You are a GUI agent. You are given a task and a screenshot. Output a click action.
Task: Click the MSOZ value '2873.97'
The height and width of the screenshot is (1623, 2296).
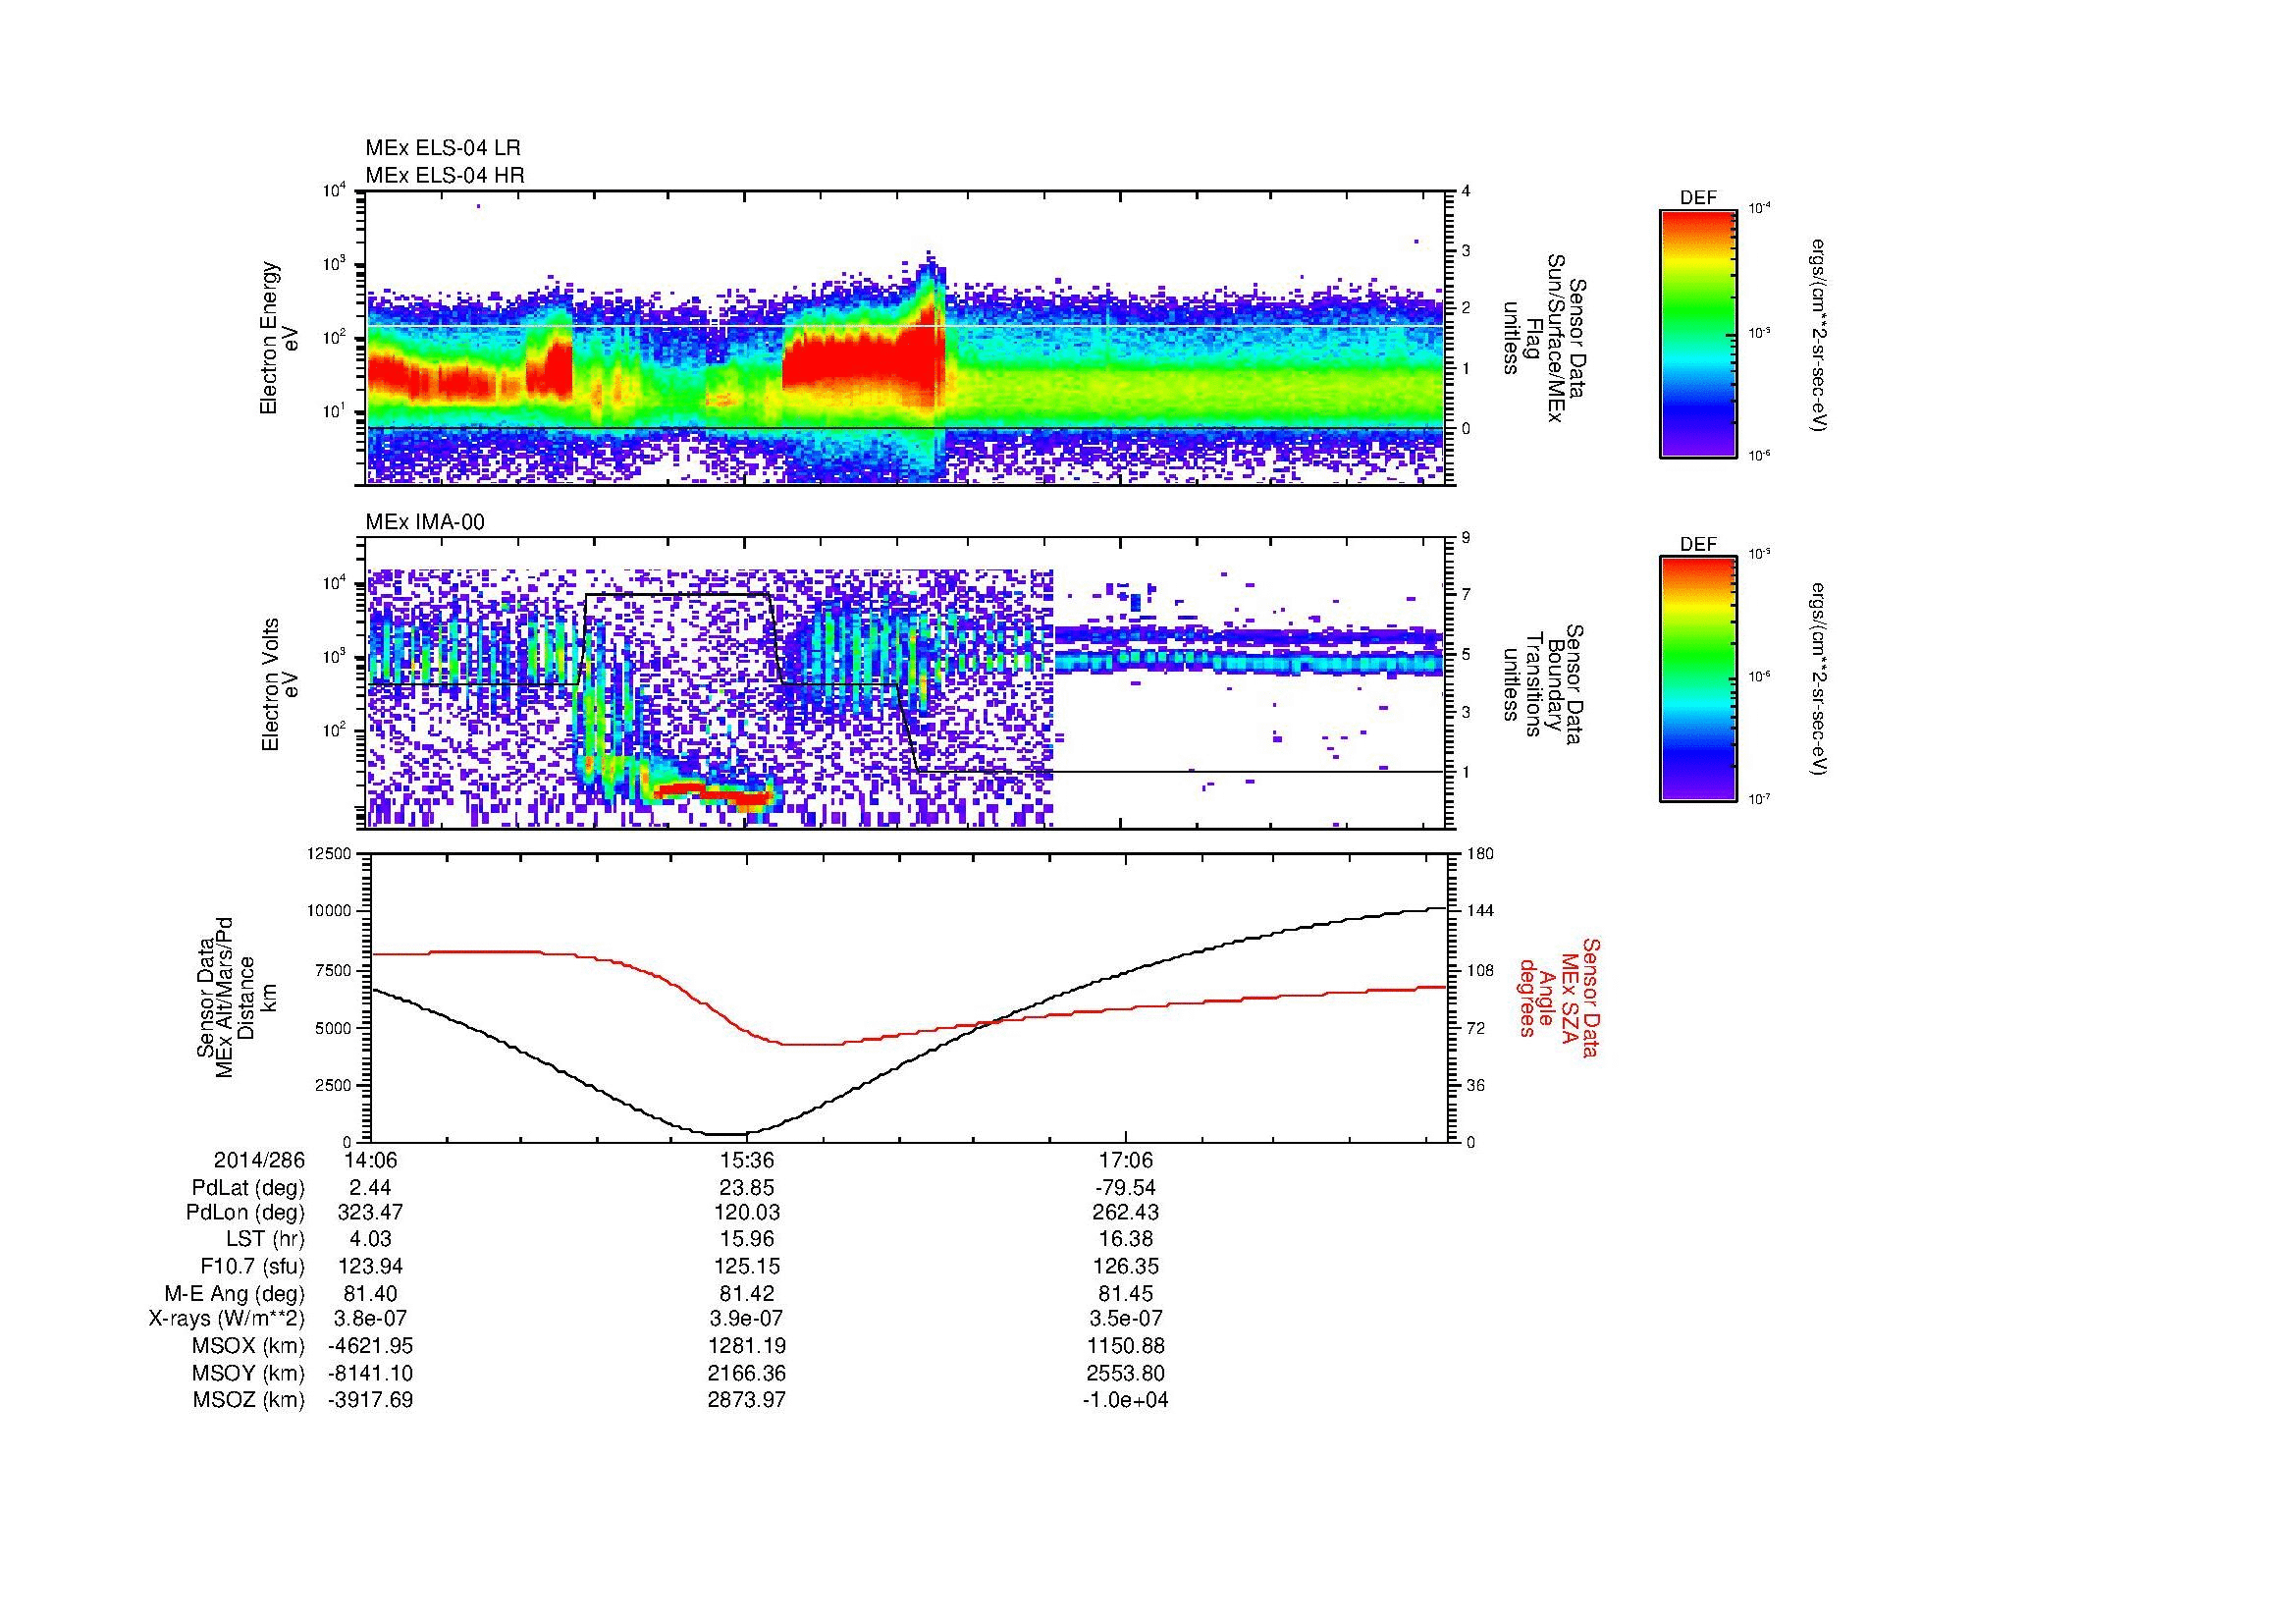pyautogui.click(x=747, y=1400)
